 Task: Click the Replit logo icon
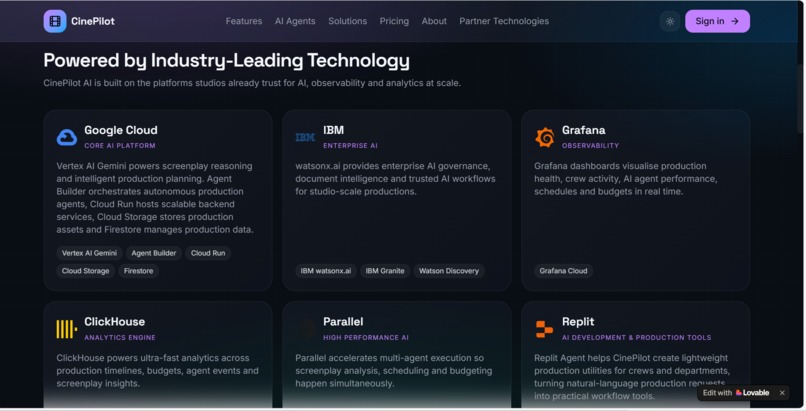tap(544, 329)
